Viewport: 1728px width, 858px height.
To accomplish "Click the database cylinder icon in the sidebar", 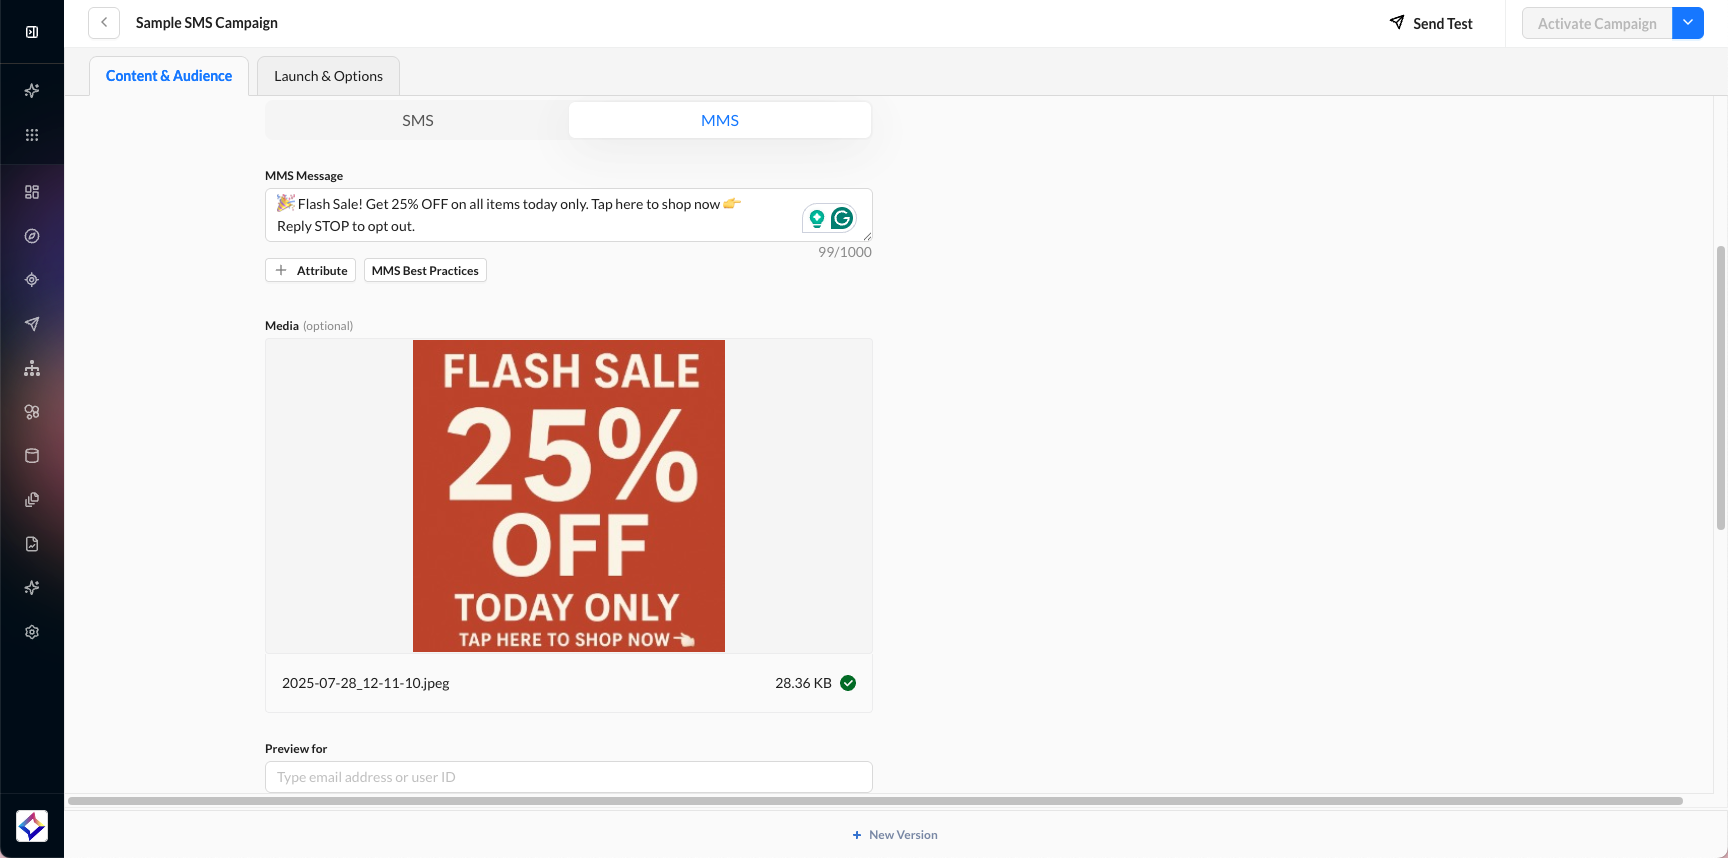I will tap(32, 456).
